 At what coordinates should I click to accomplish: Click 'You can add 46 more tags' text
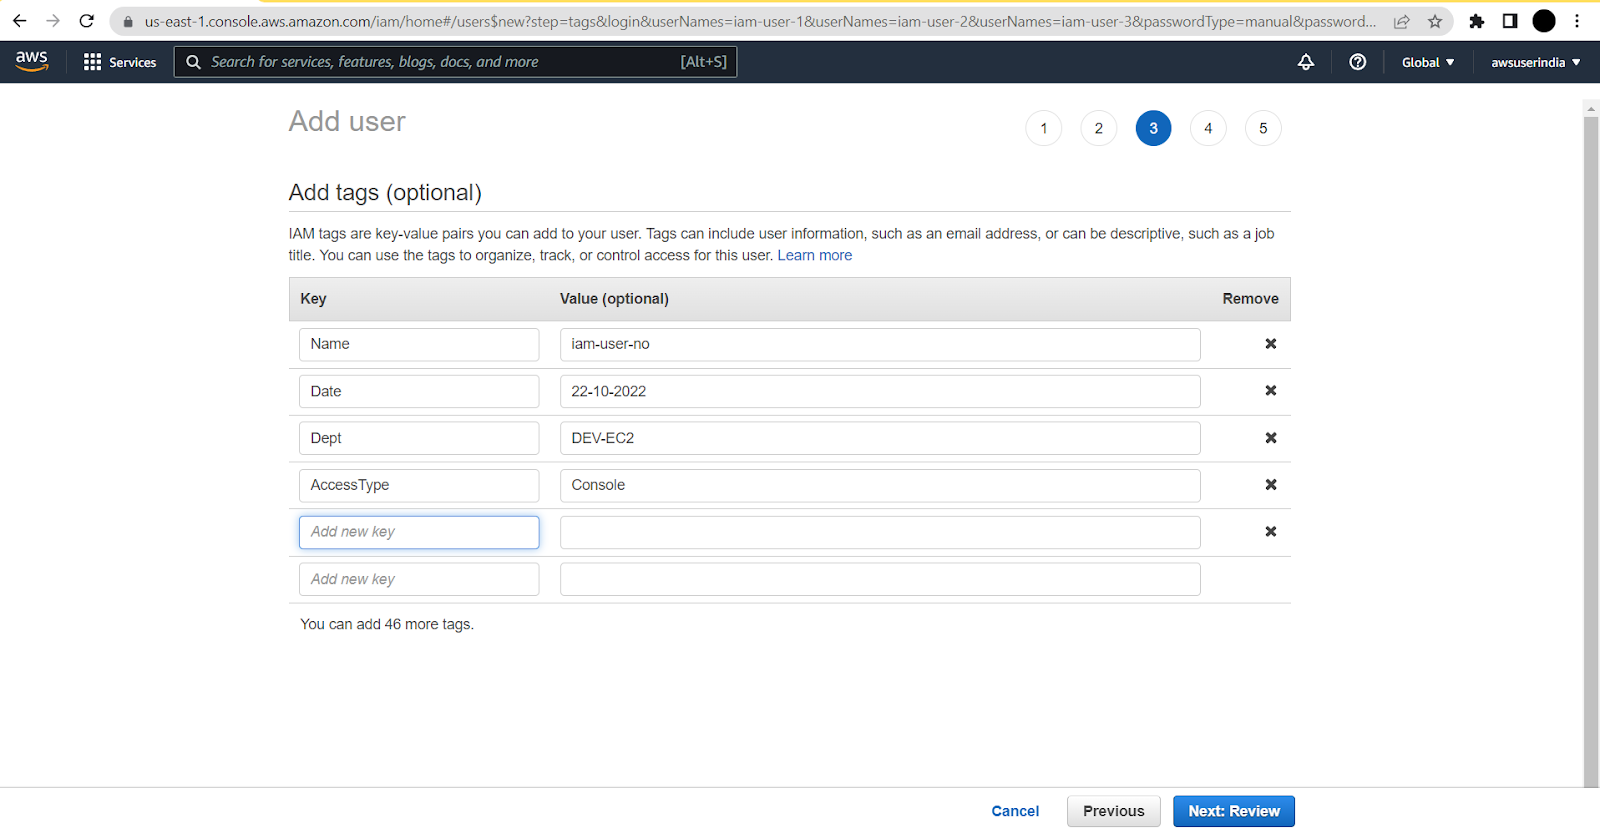(387, 624)
